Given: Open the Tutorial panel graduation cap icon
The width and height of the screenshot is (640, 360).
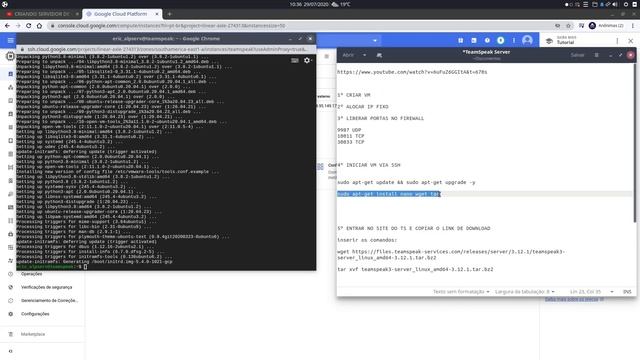Looking at the screenshot, I should pyautogui.click(x=549, y=41).
